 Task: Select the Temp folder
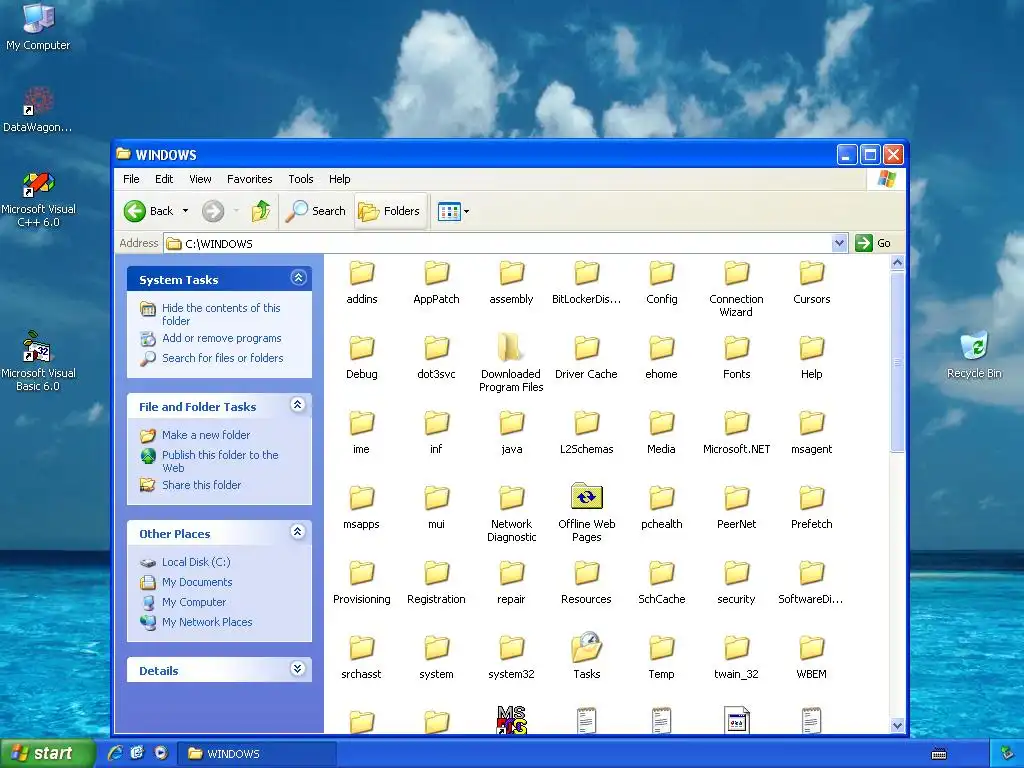(x=661, y=658)
